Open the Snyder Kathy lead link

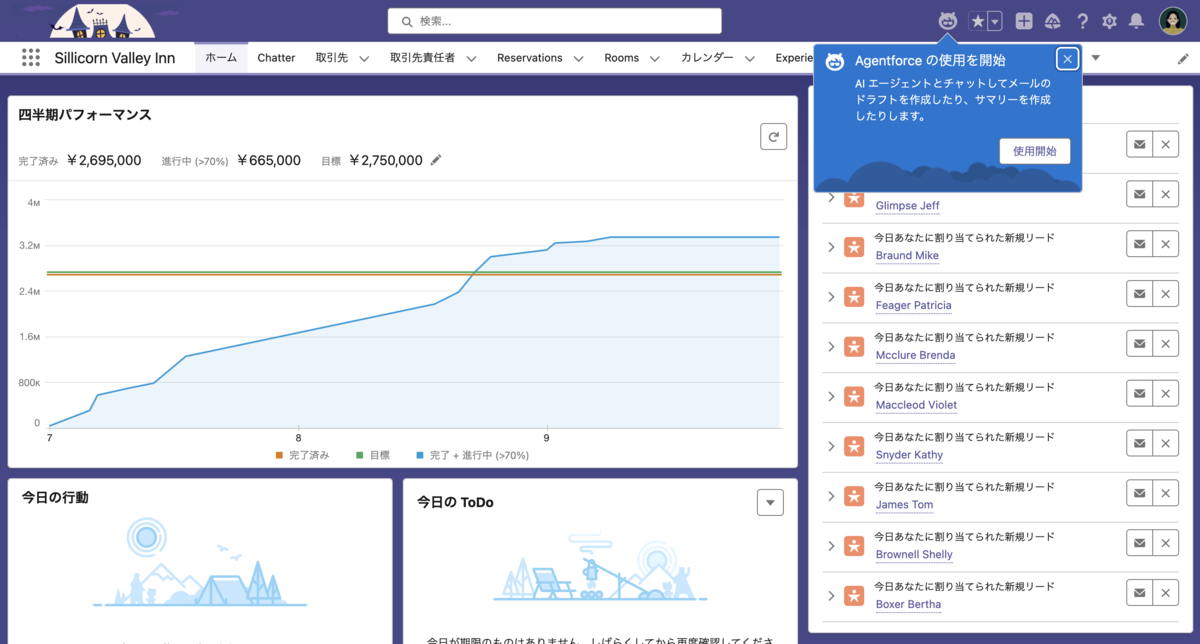(909, 455)
